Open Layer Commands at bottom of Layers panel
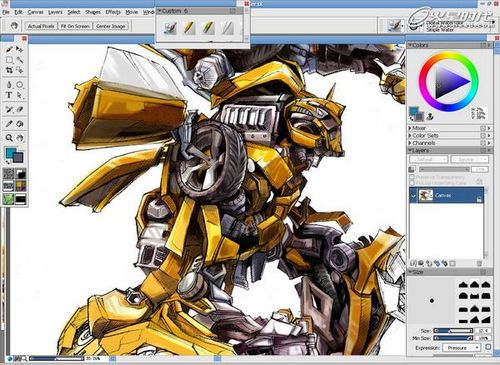 413,263
